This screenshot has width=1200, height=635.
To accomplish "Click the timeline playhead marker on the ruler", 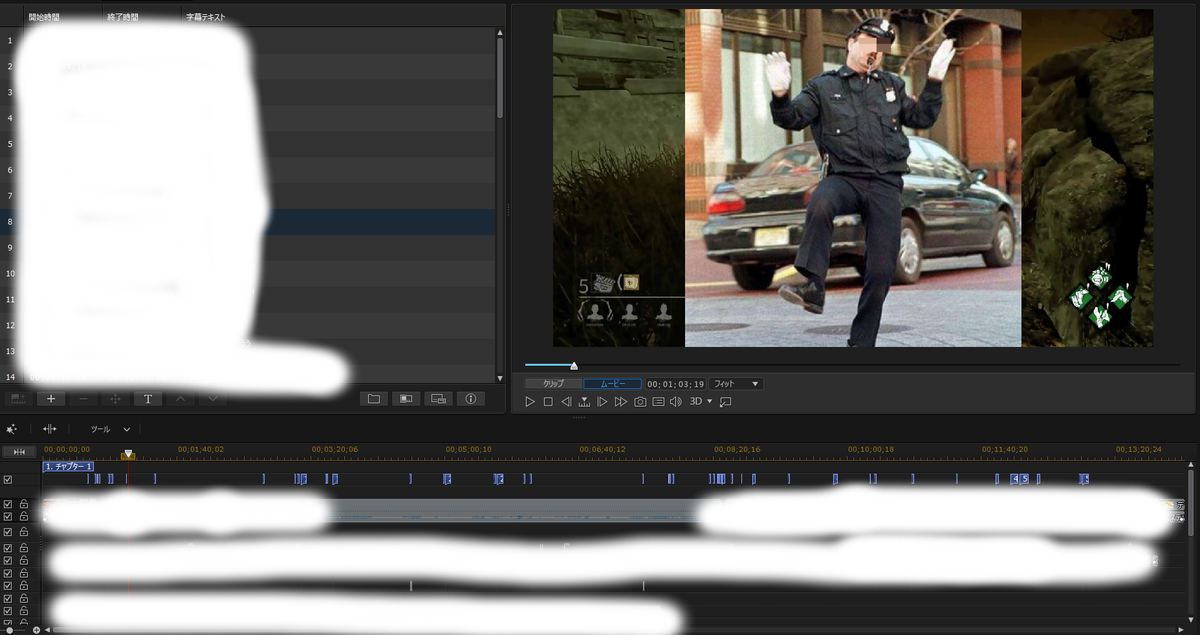I will coord(128,455).
